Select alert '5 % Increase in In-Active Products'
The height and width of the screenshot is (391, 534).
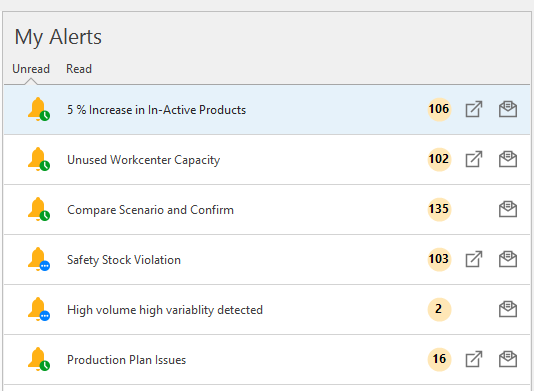[267, 109]
